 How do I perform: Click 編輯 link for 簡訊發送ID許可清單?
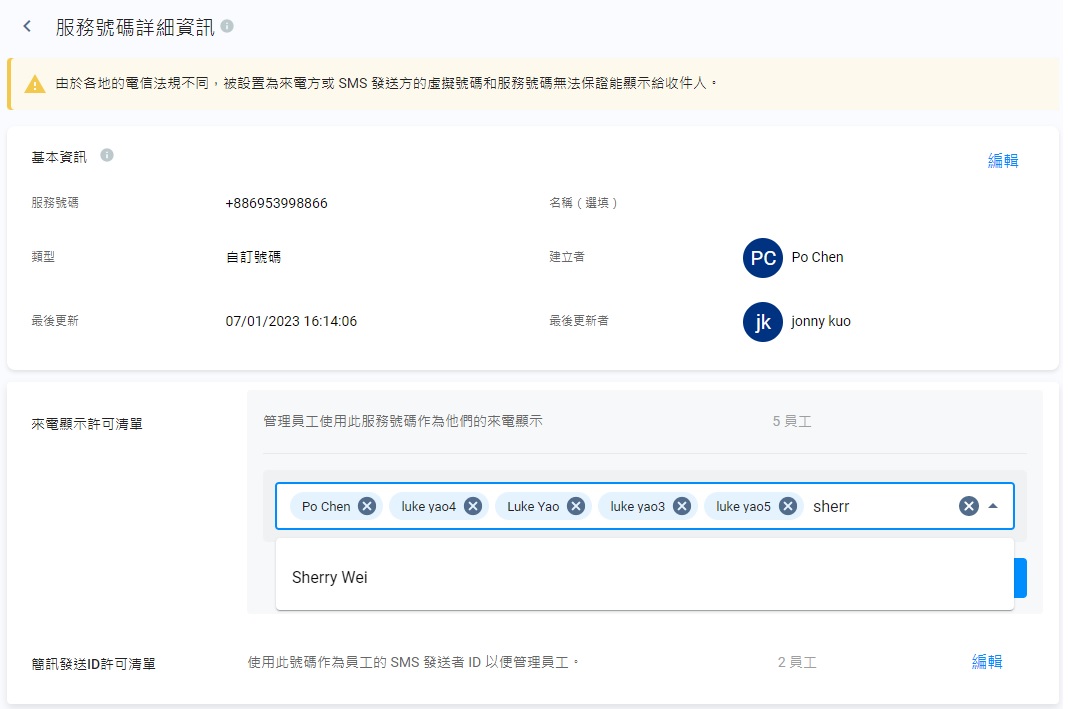coord(986,661)
